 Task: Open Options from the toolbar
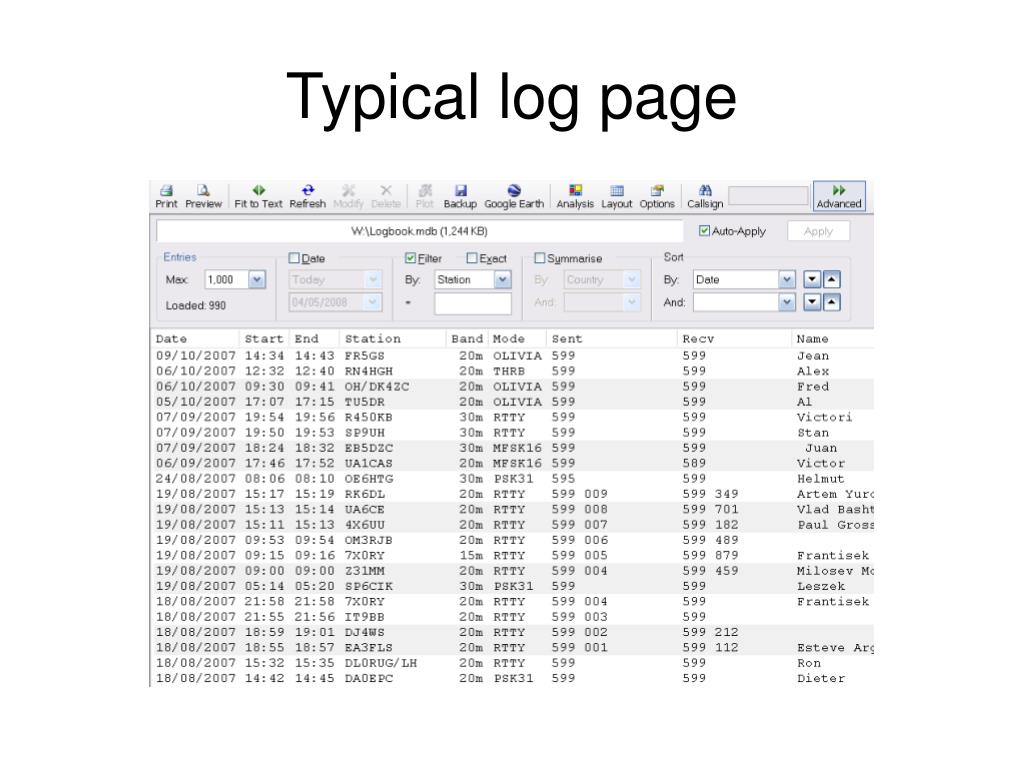click(657, 197)
